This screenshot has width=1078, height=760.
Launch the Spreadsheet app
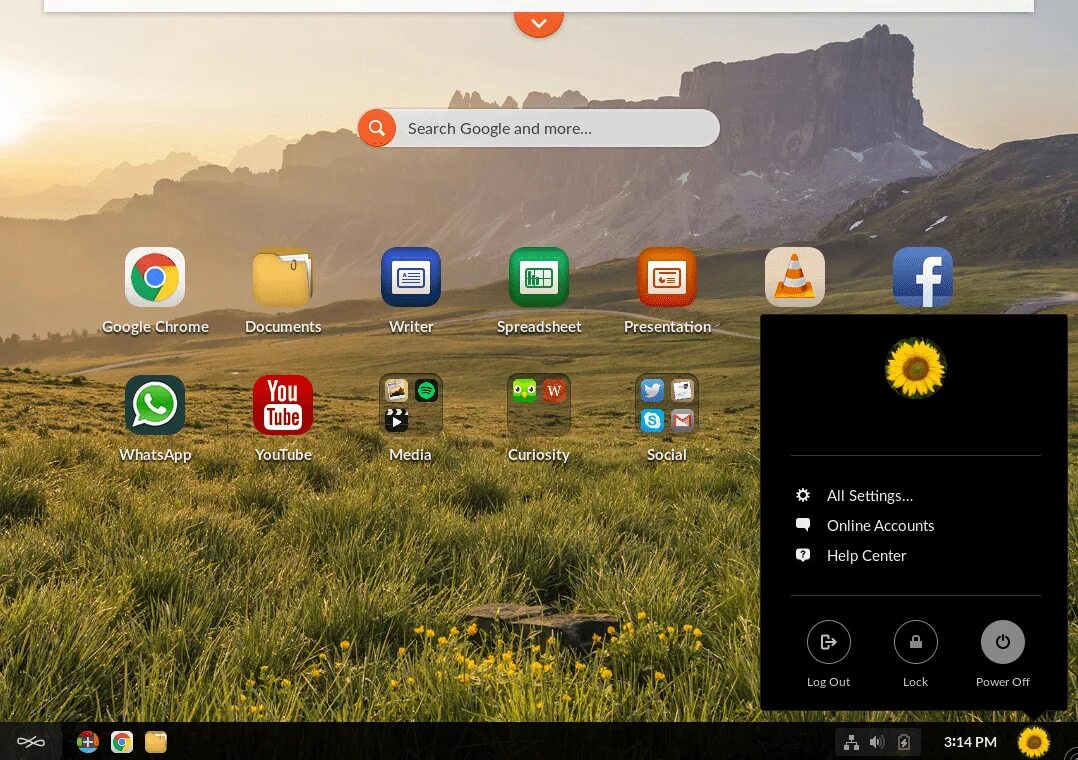[x=539, y=277]
